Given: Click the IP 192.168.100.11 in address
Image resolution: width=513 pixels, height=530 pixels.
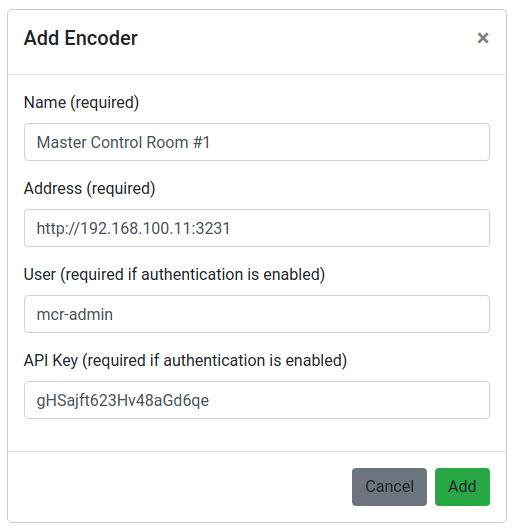Looking at the screenshot, I should (x=136, y=228).
